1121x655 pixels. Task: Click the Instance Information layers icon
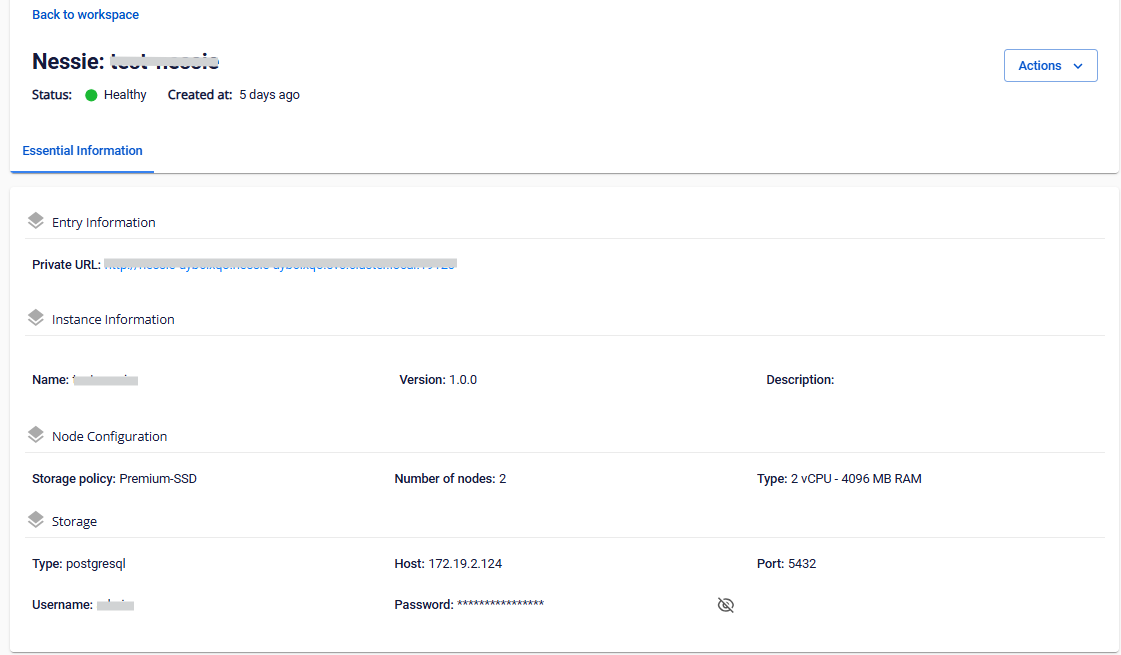(36, 318)
